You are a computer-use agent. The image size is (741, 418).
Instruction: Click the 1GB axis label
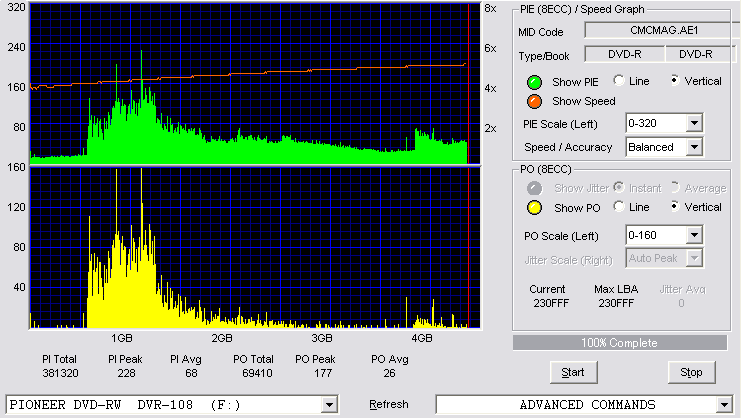click(x=122, y=338)
